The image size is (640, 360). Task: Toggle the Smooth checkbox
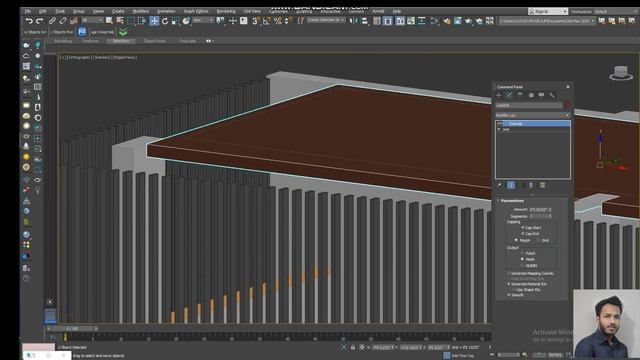click(509, 295)
